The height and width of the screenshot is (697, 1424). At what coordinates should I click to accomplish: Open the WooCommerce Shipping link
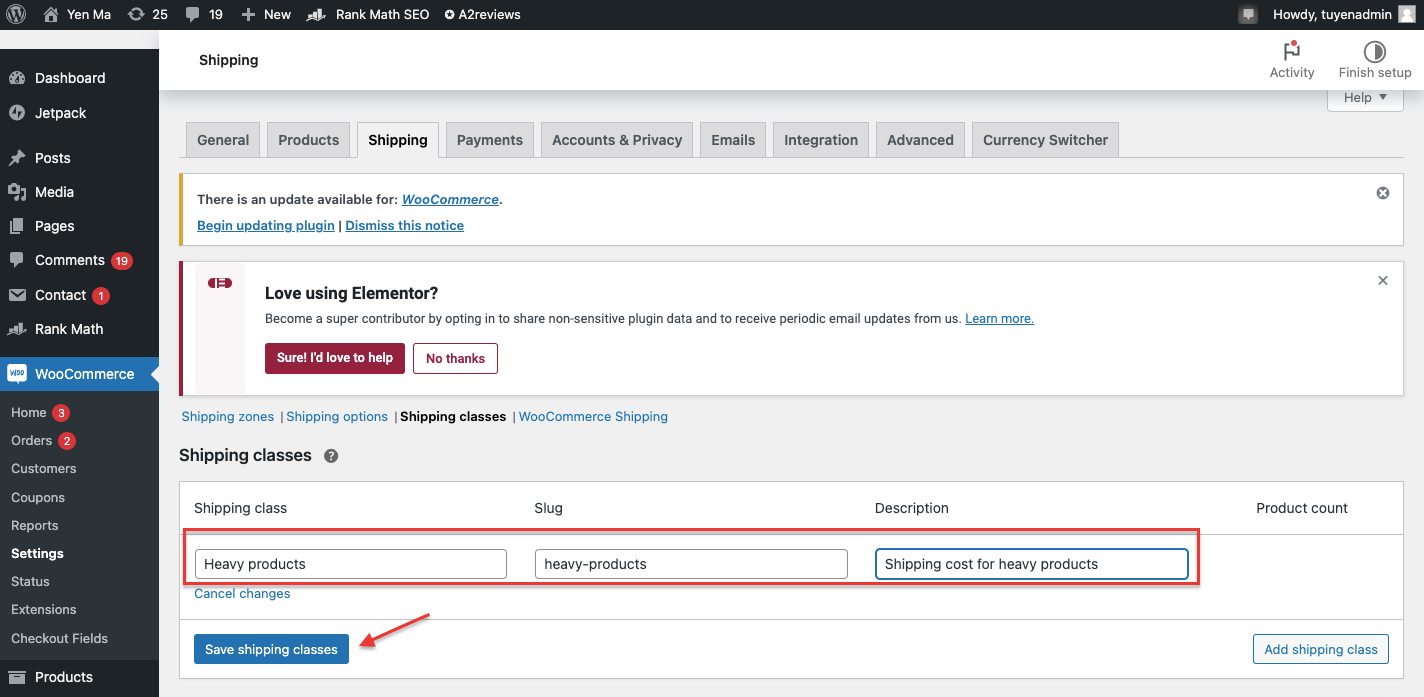(593, 416)
